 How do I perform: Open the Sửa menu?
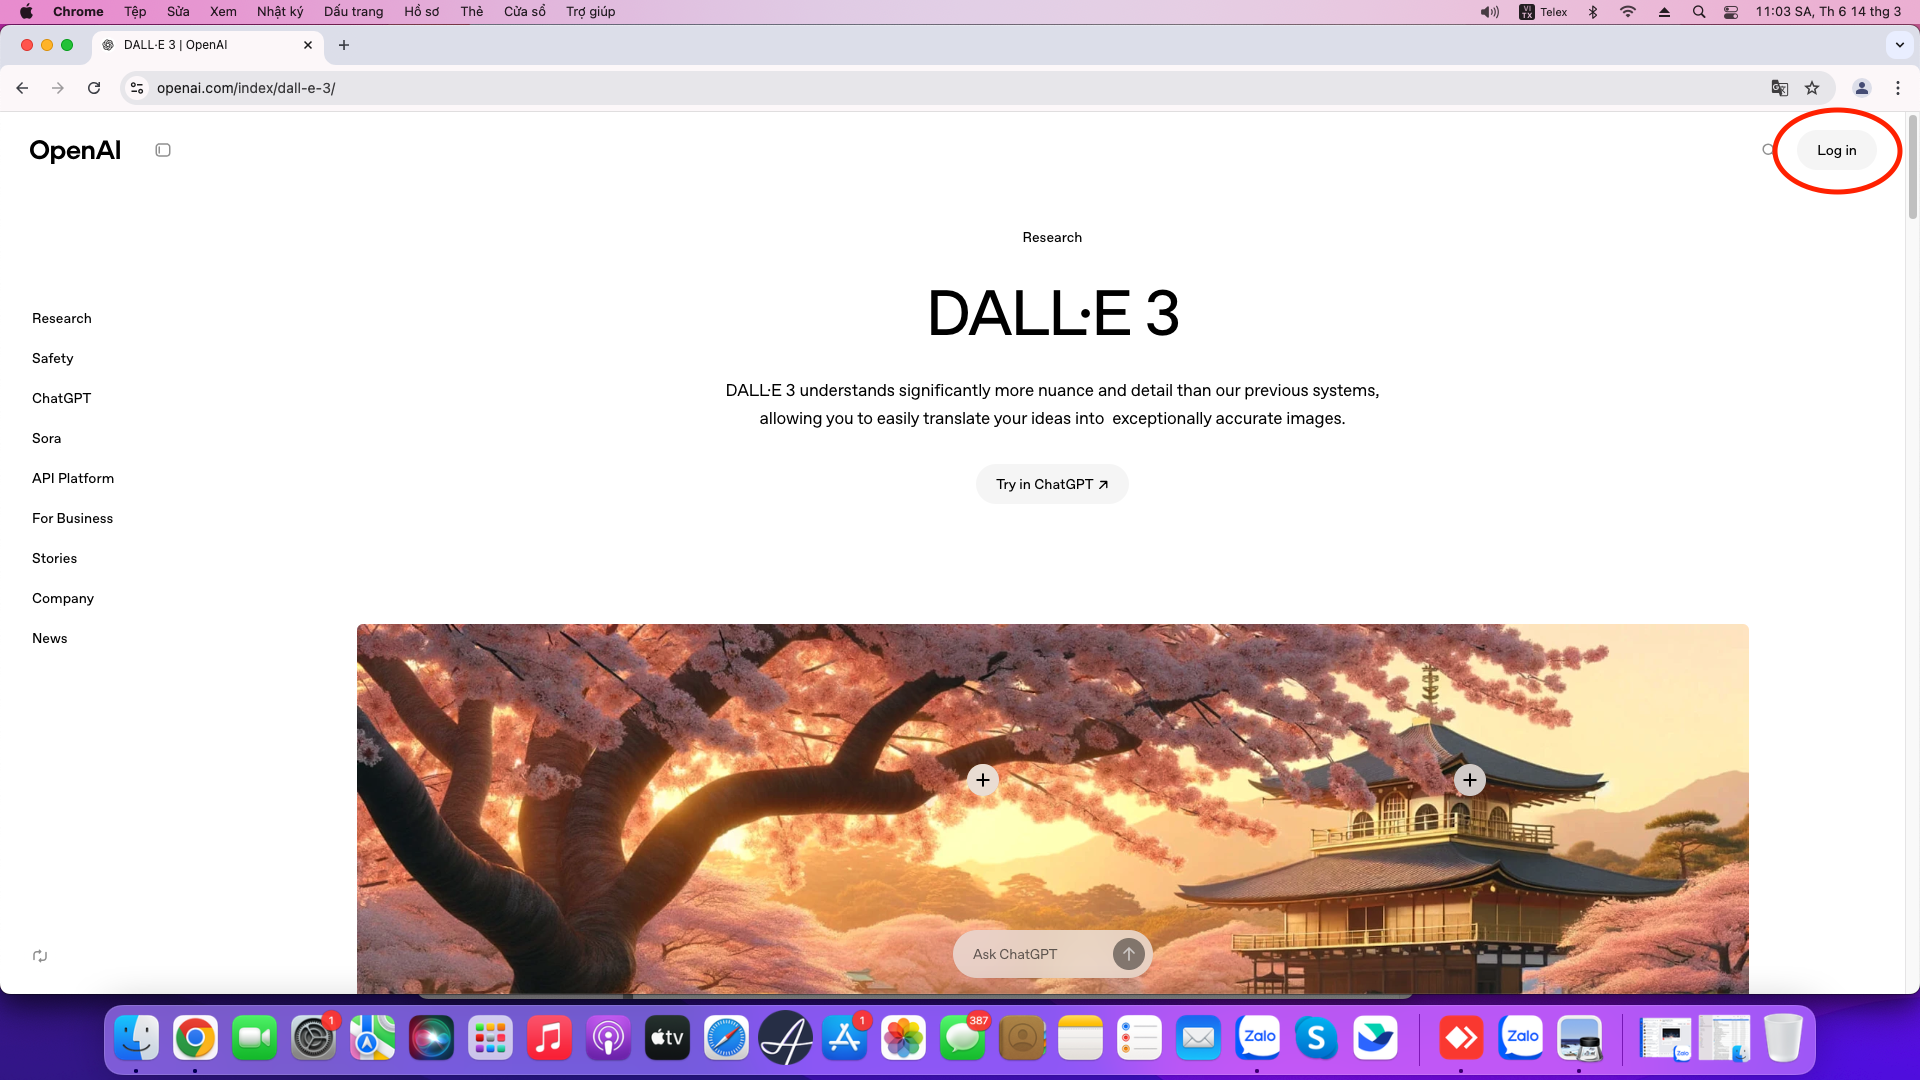(x=178, y=12)
